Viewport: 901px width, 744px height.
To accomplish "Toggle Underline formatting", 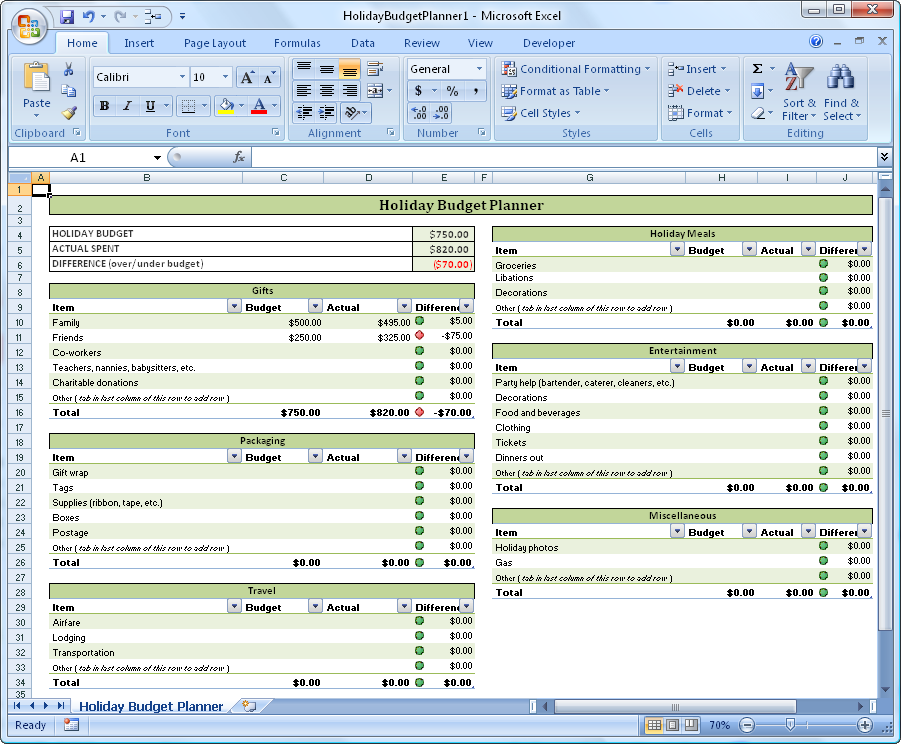I will (x=150, y=106).
